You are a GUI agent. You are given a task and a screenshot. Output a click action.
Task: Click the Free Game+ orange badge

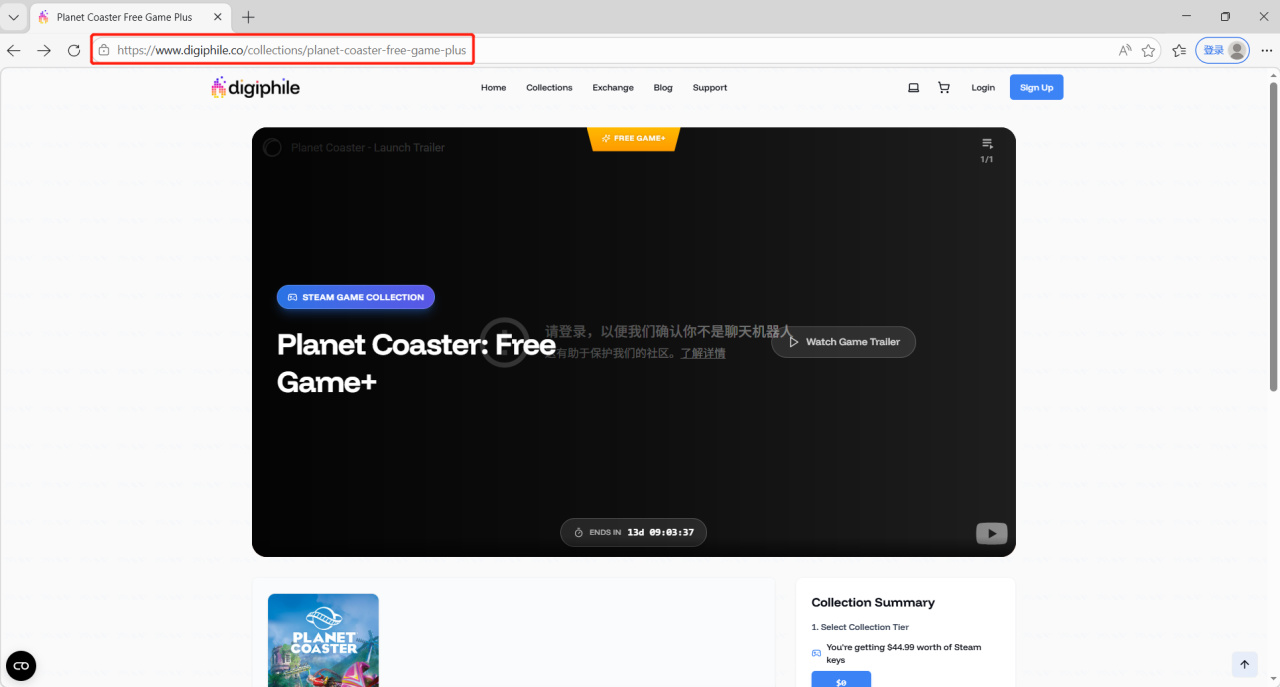(x=634, y=138)
